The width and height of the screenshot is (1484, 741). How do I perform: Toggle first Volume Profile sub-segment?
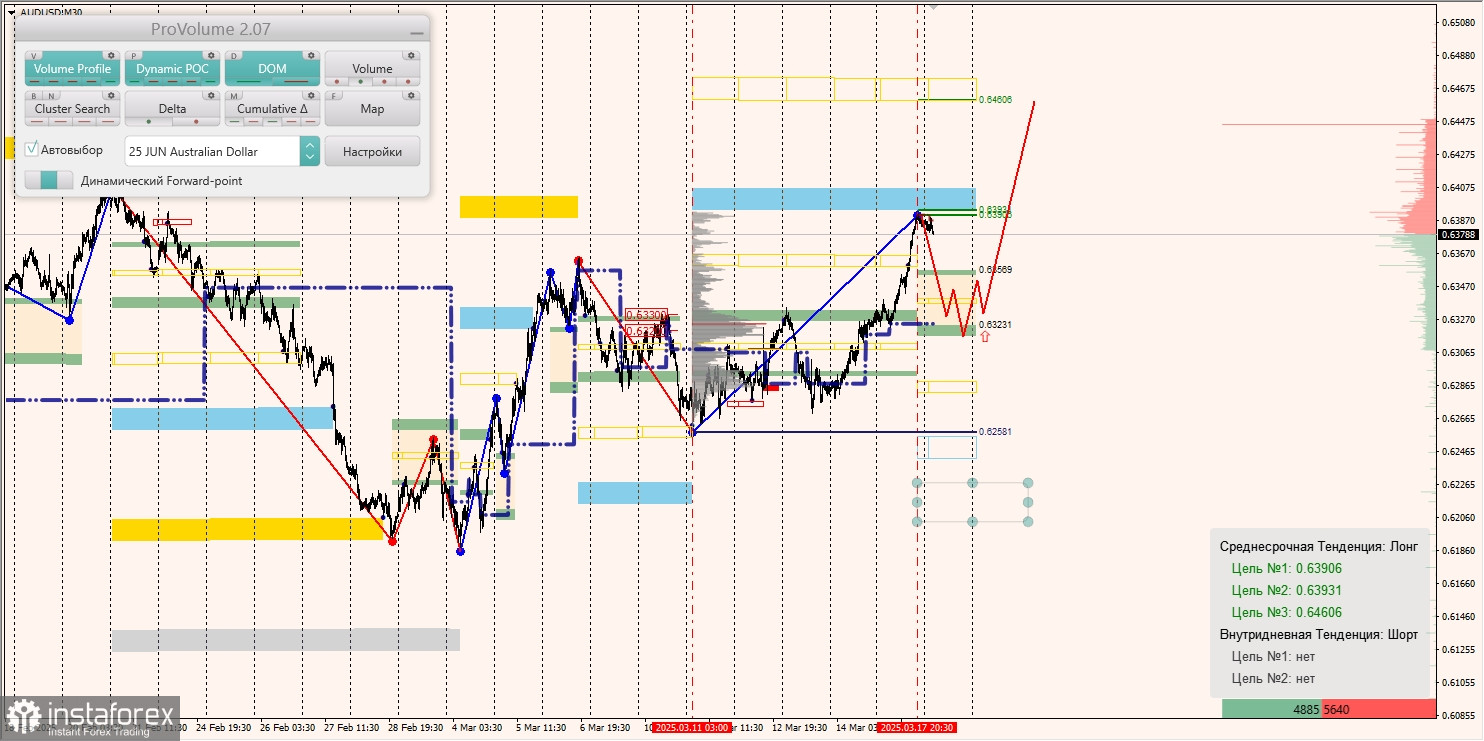[x=34, y=81]
